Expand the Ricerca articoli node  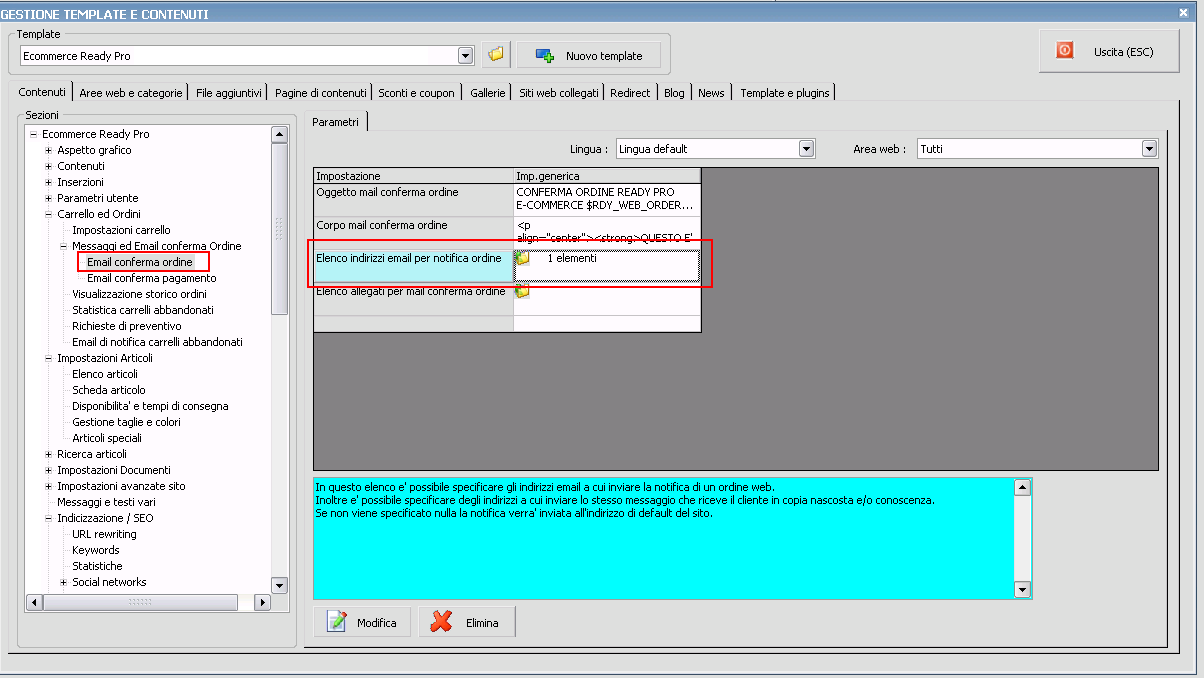48,454
